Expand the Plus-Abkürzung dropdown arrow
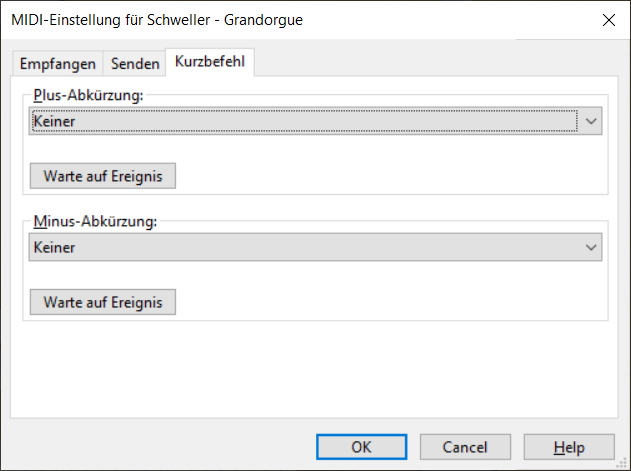Viewport: 631px width, 471px height. tap(591, 122)
